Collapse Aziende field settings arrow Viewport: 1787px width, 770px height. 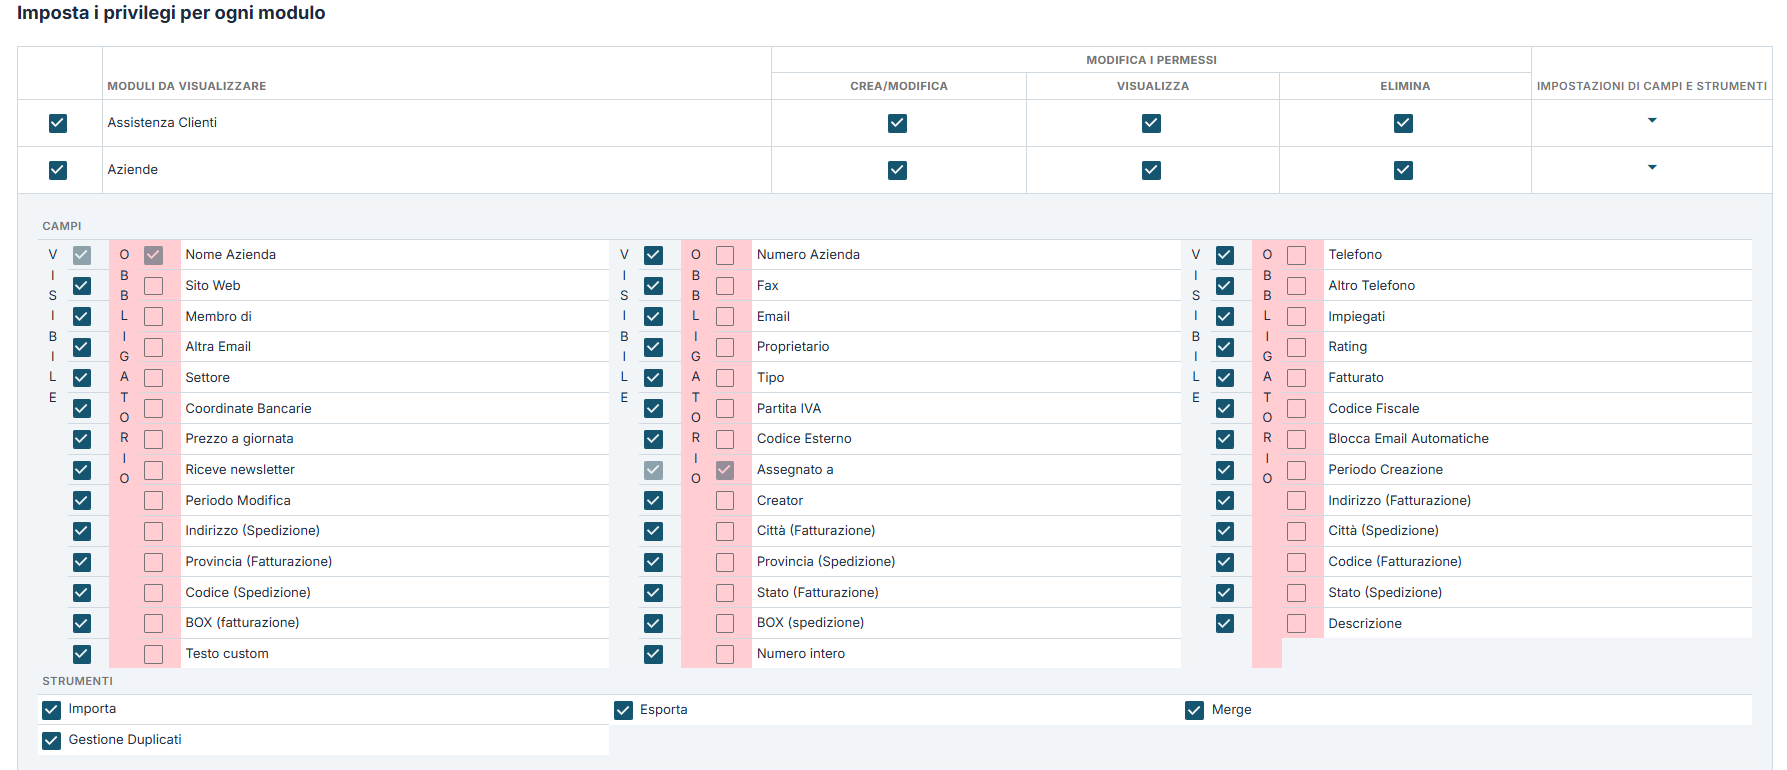tap(1651, 168)
